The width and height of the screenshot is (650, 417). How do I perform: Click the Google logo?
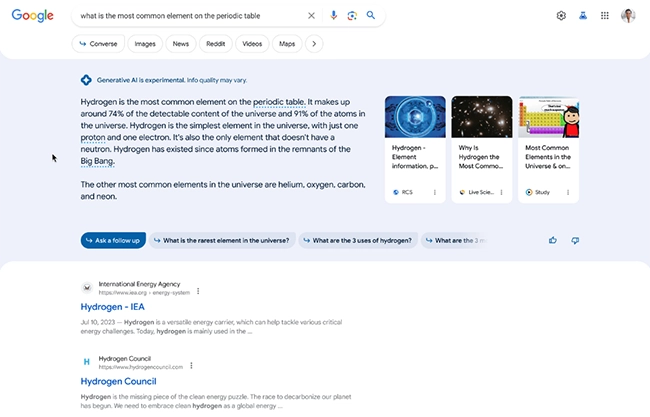(x=32, y=15)
